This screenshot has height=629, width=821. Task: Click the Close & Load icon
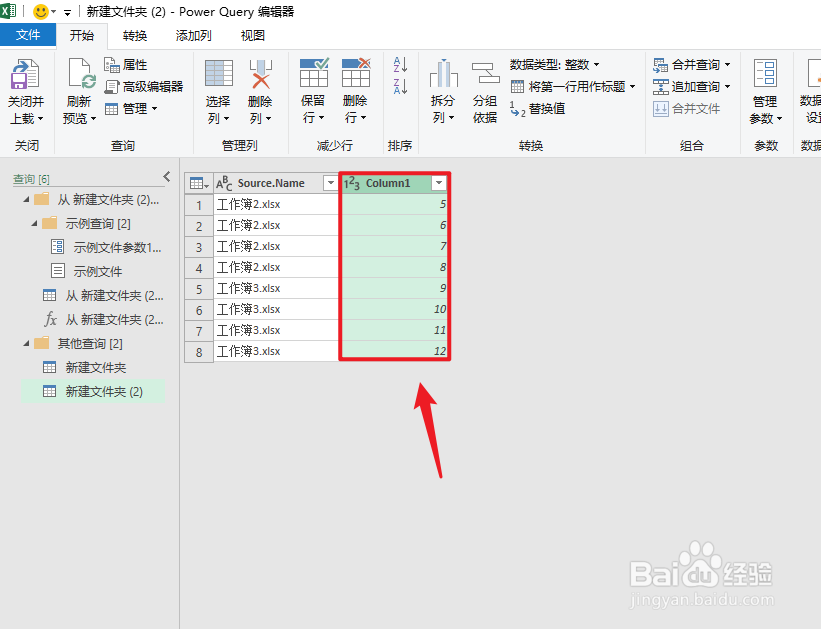click(x=25, y=74)
